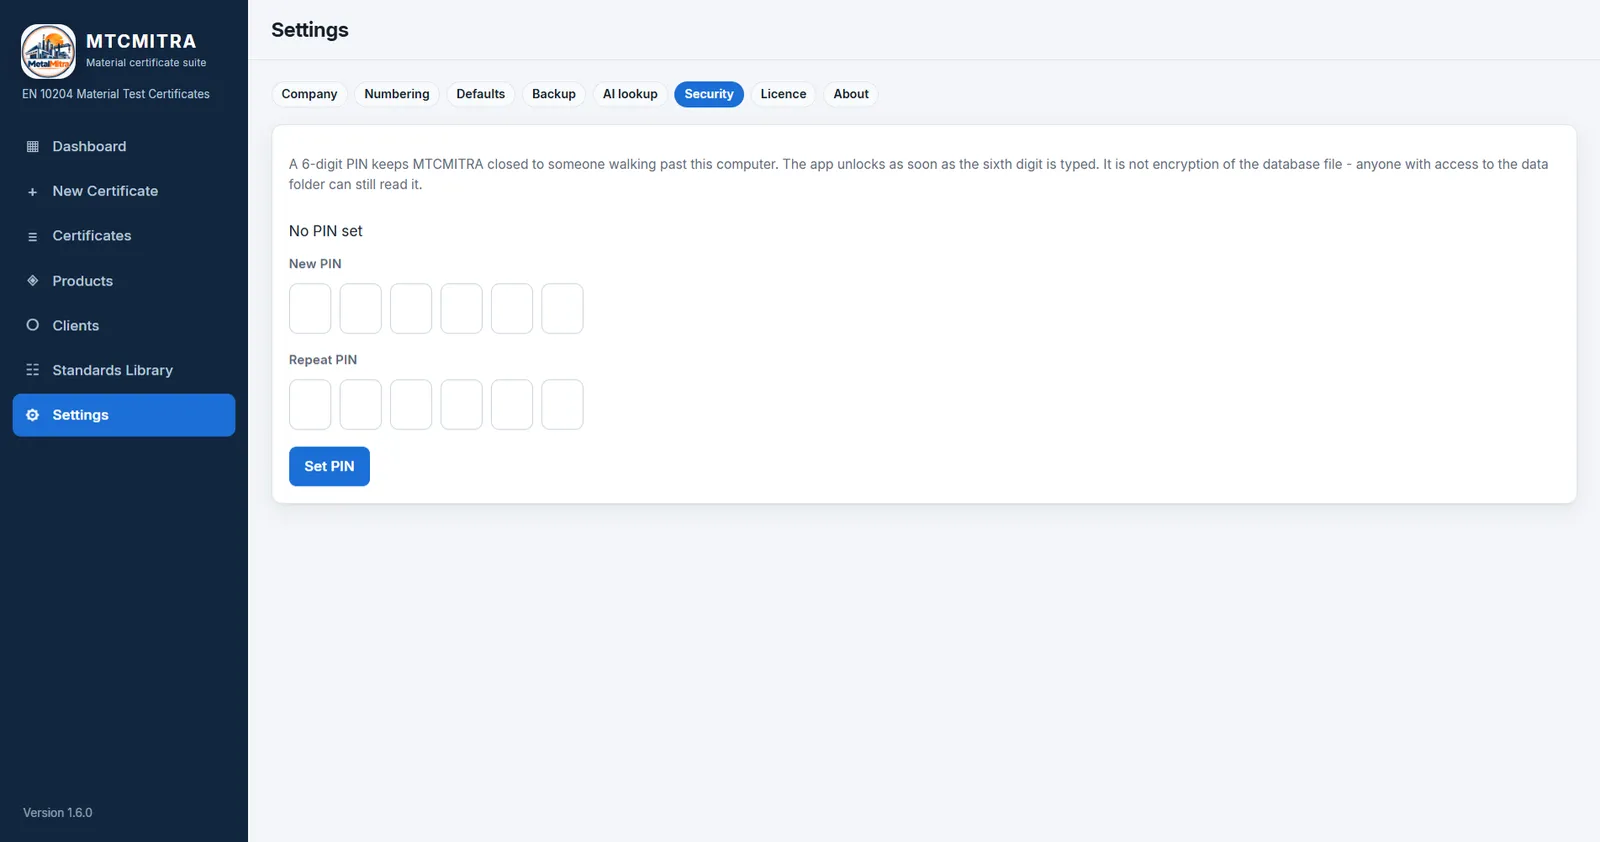Switch to the Licence tab
Image resolution: width=1600 pixels, height=842 pixels.
783,94
